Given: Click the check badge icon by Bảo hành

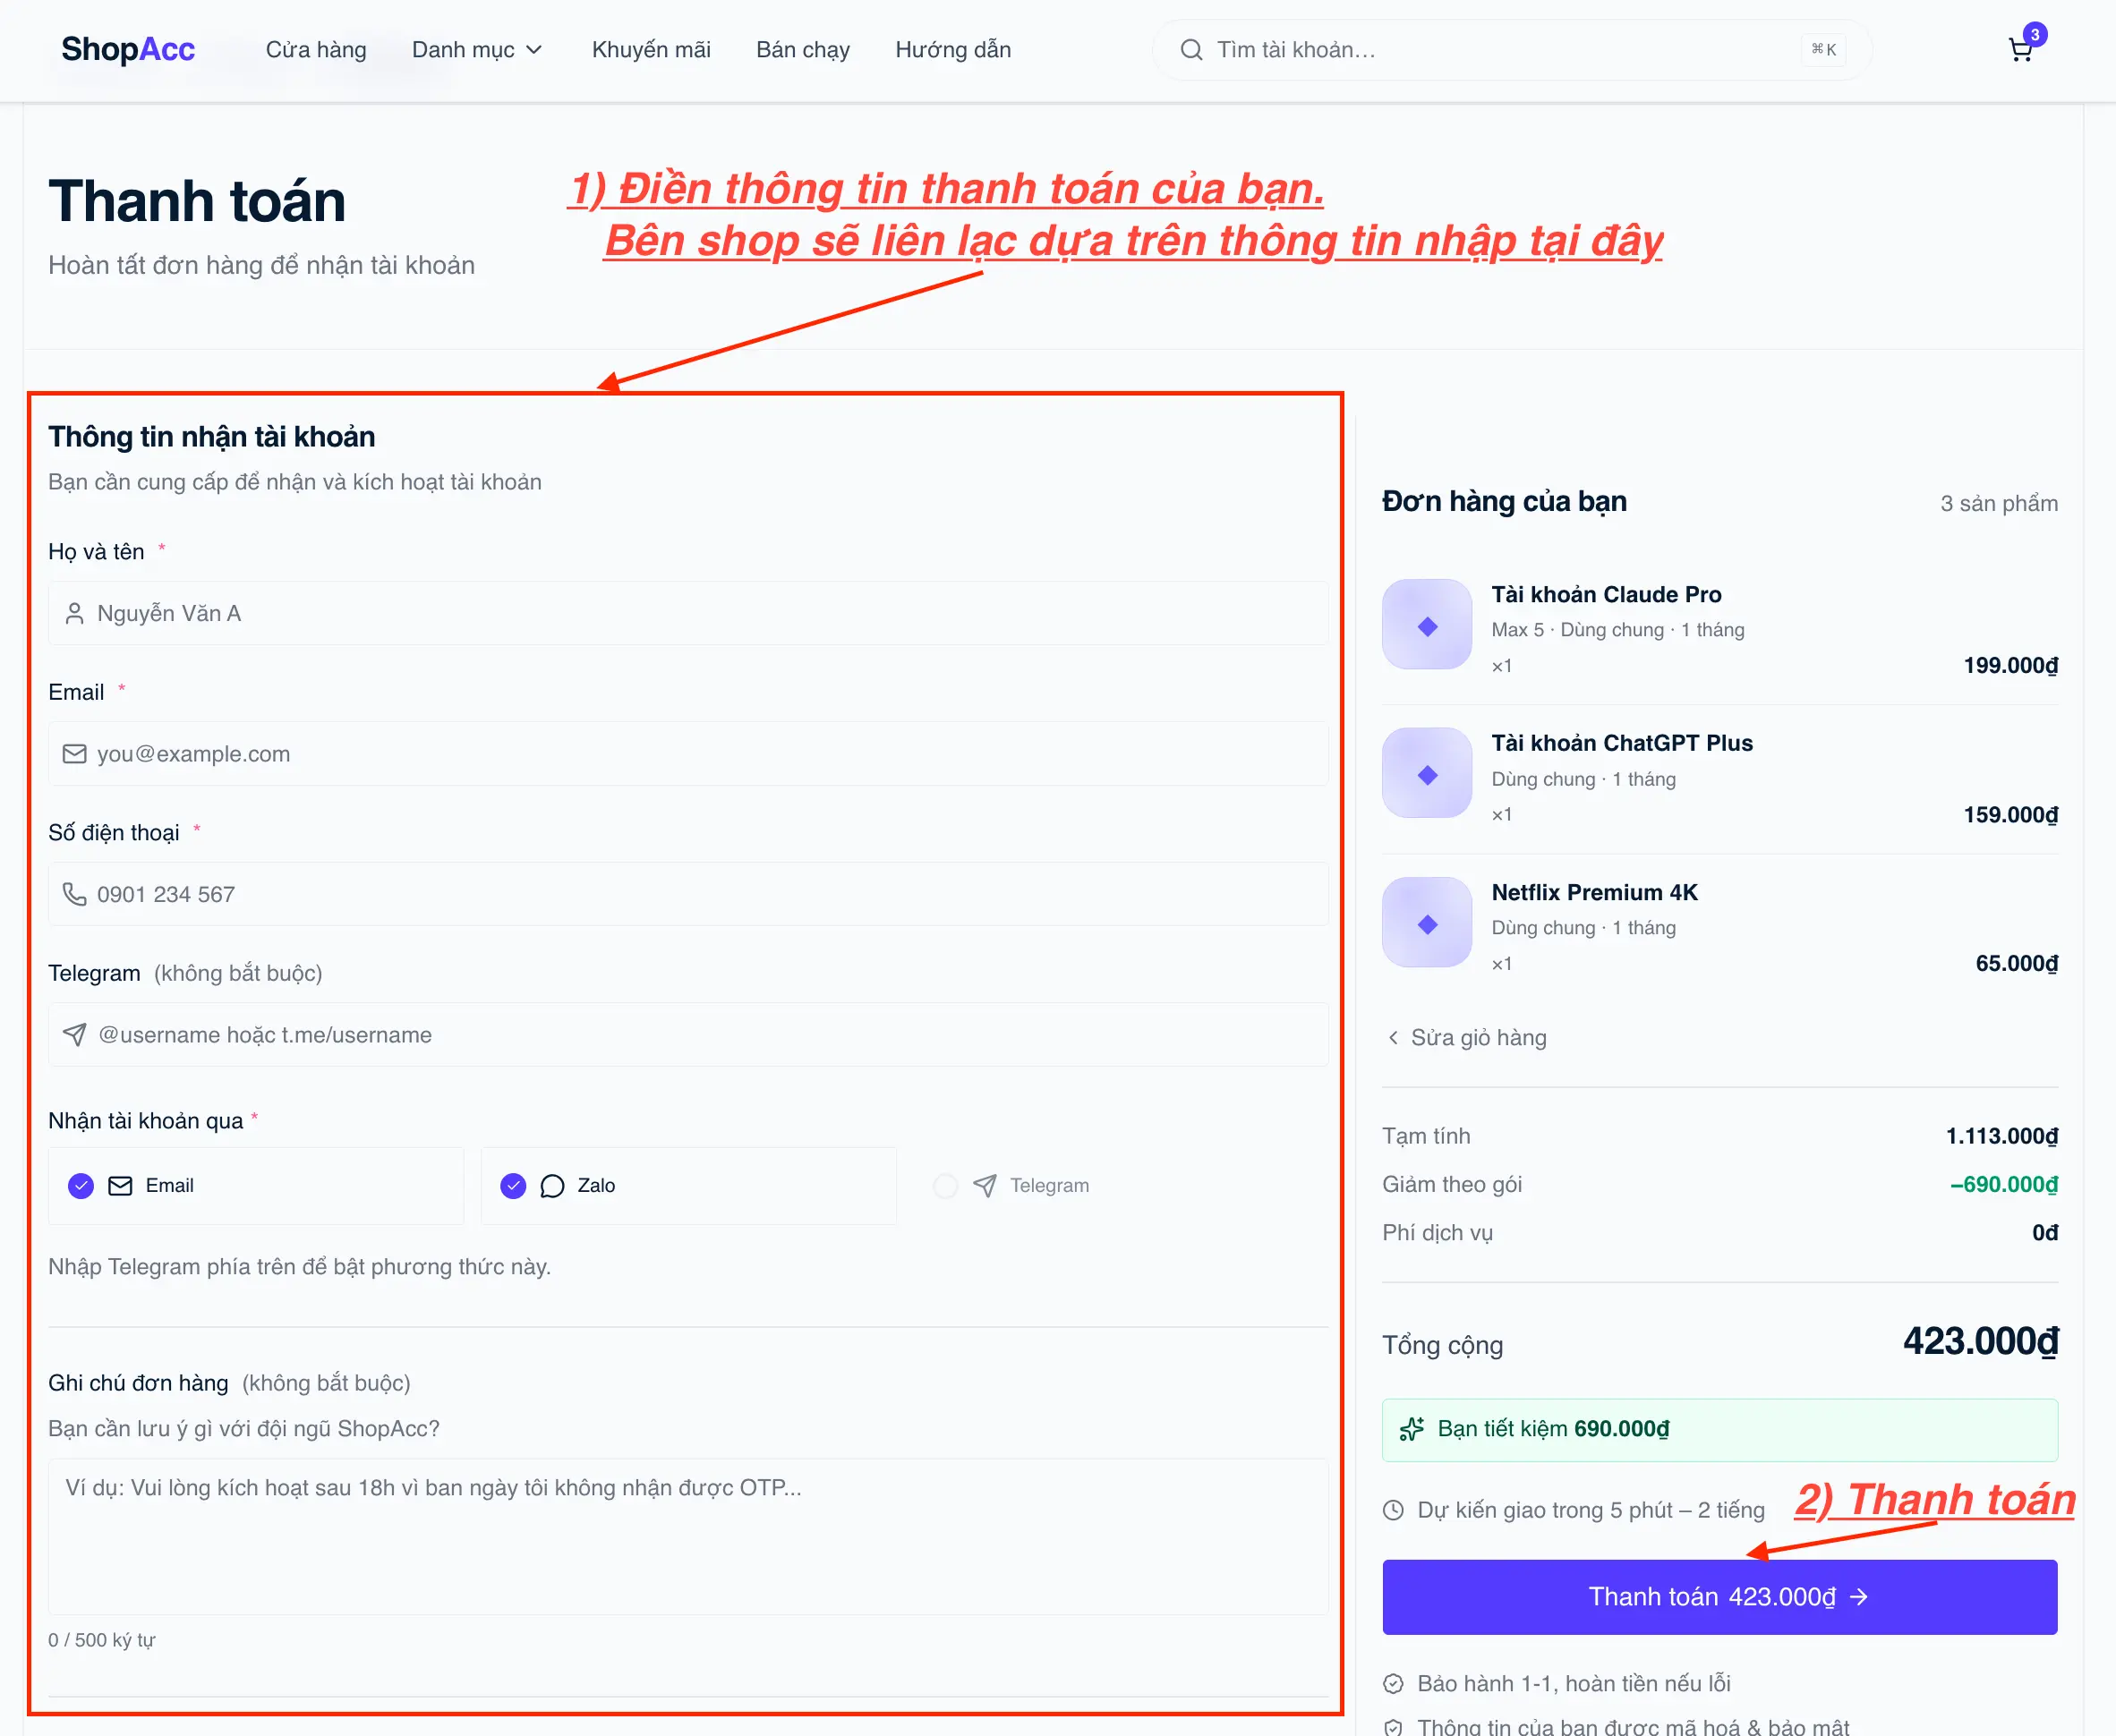Looking at the screenshot, I should click(1393, 1684).
